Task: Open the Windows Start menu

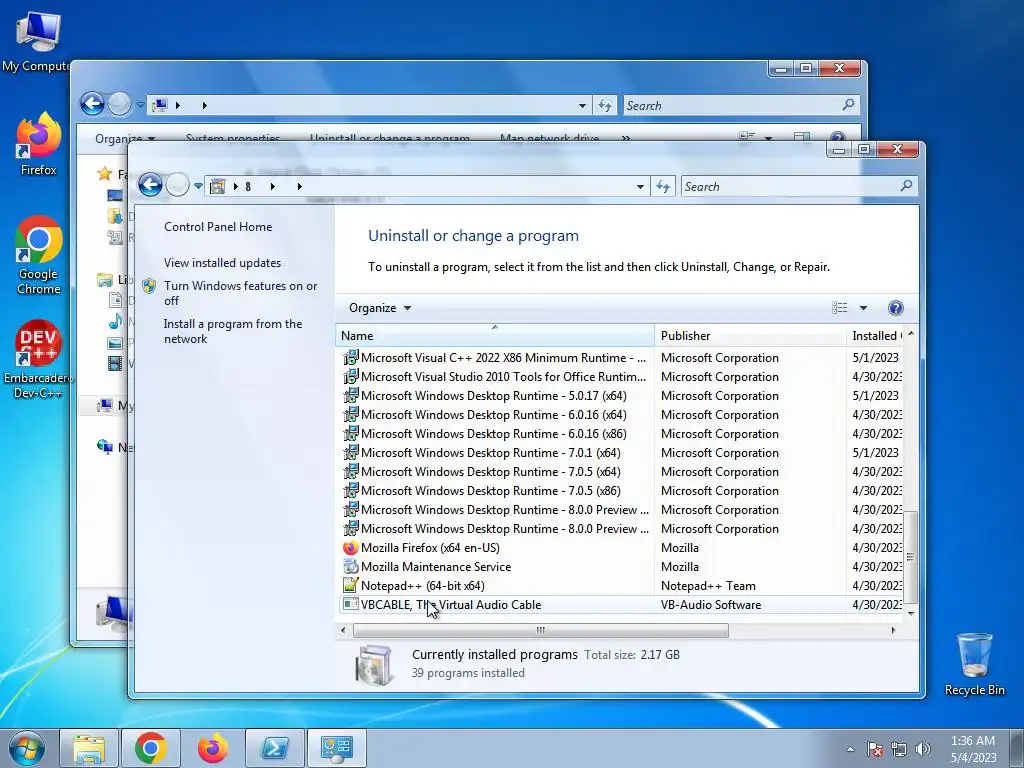Action: coord(27,748)
